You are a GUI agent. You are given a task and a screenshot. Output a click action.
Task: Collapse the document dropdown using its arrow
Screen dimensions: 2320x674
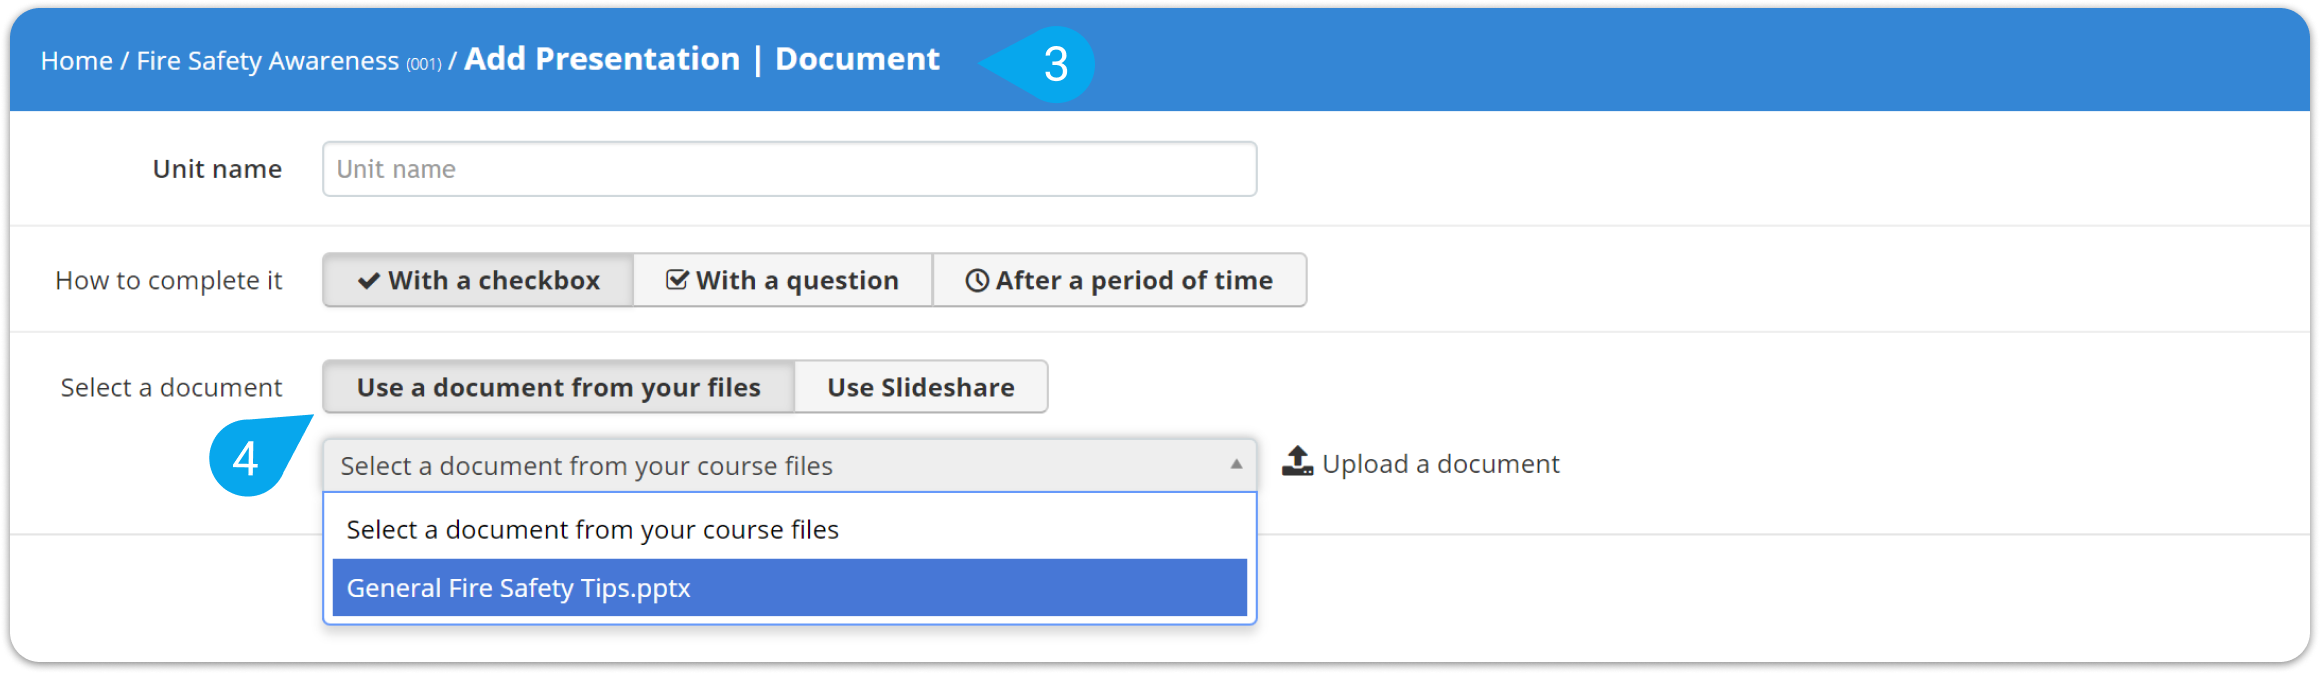[1236, 465]
